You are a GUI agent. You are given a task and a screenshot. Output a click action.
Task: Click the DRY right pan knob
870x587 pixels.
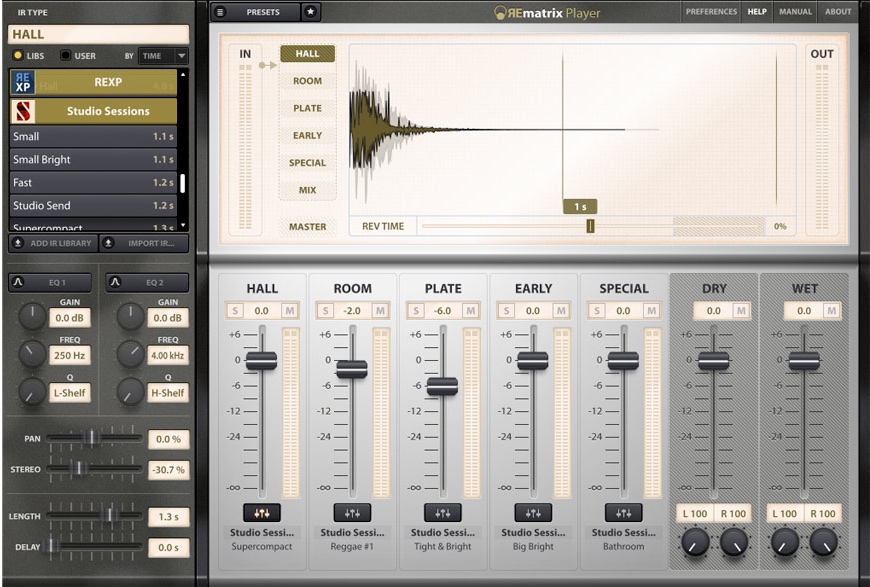coord(734,542)
